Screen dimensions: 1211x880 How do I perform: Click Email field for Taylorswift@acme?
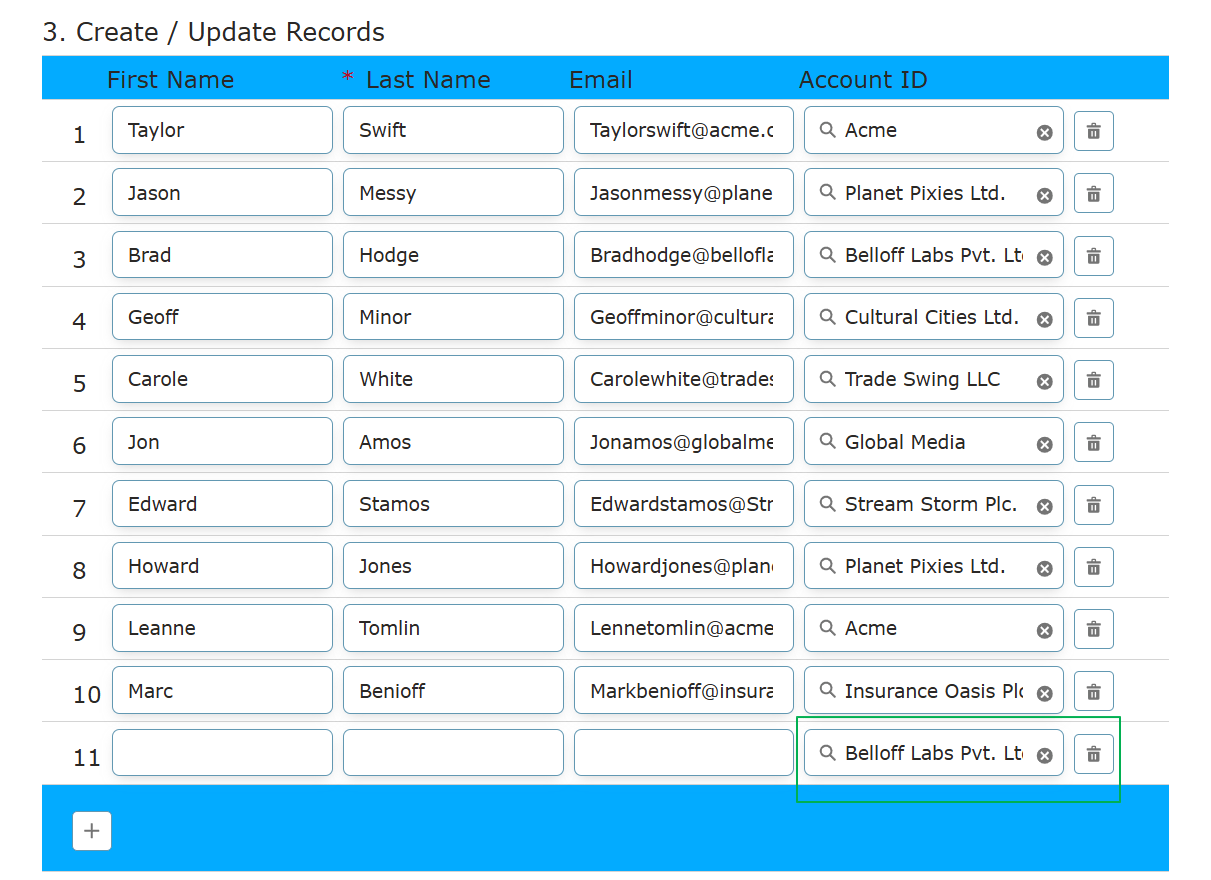click(684, 130)
